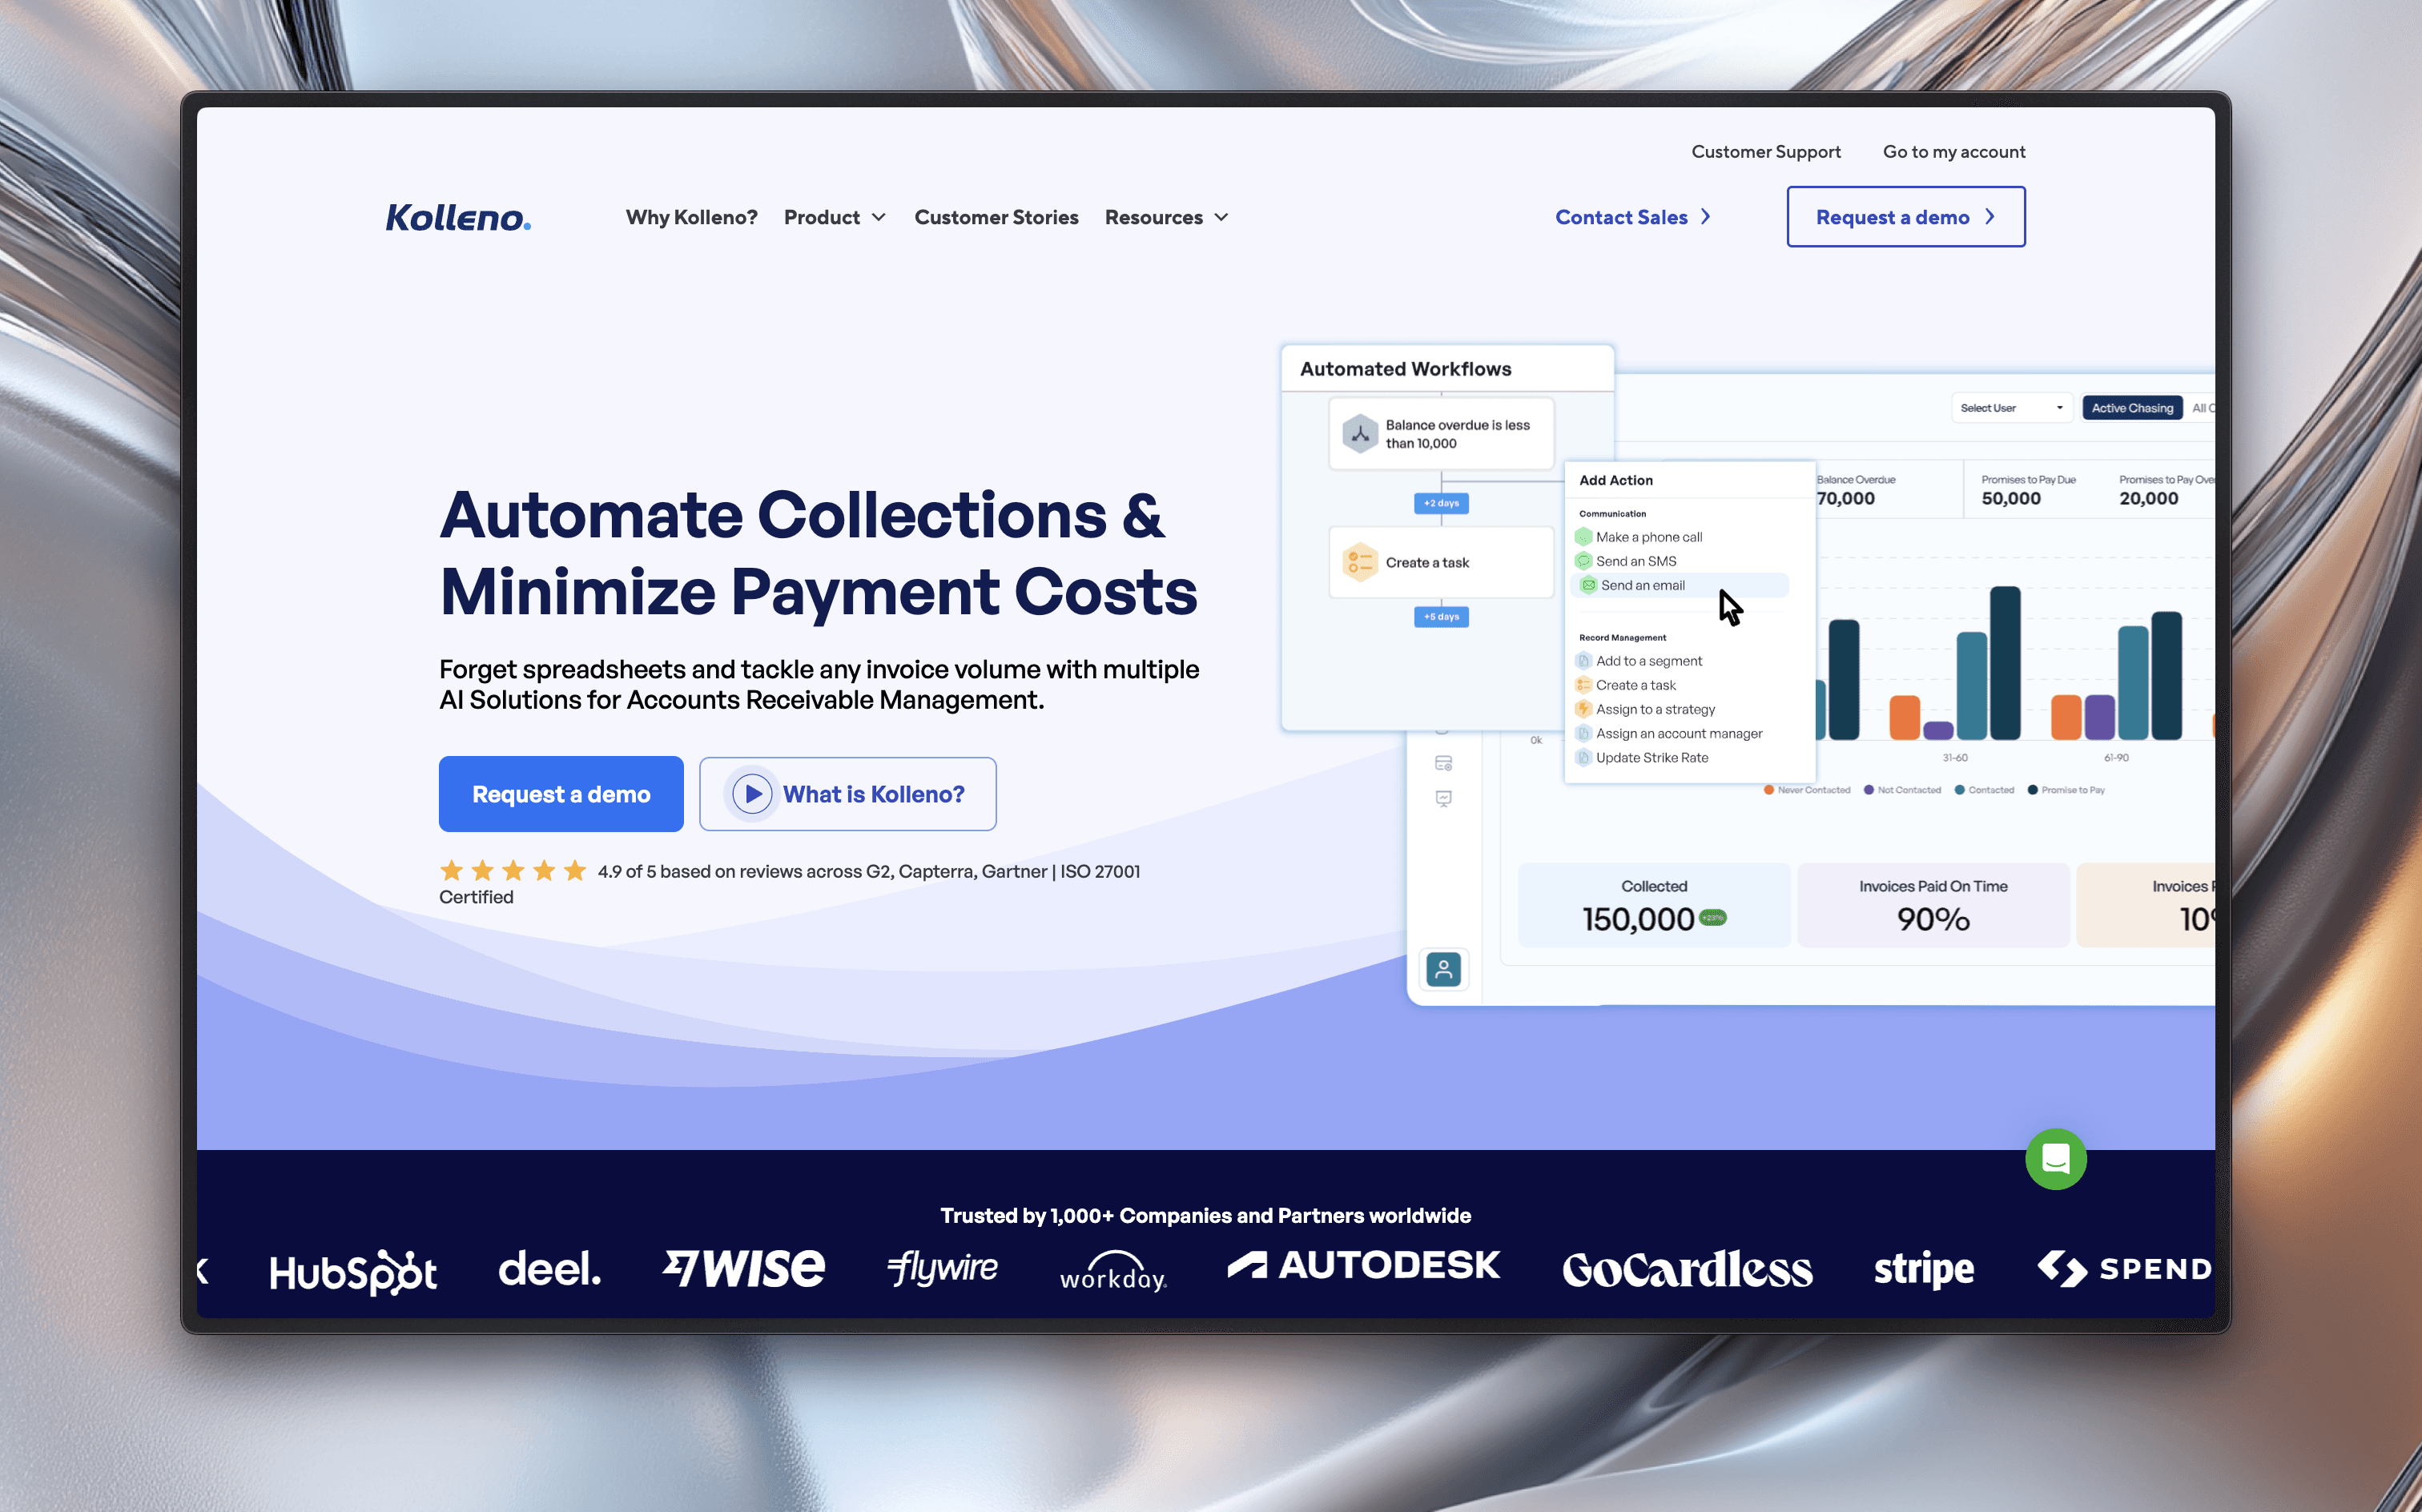Viewport: 2422px width, 1512px height.
Task: Click the play icon beside What is Kolleno?
Action: click(x=752, y=794)
